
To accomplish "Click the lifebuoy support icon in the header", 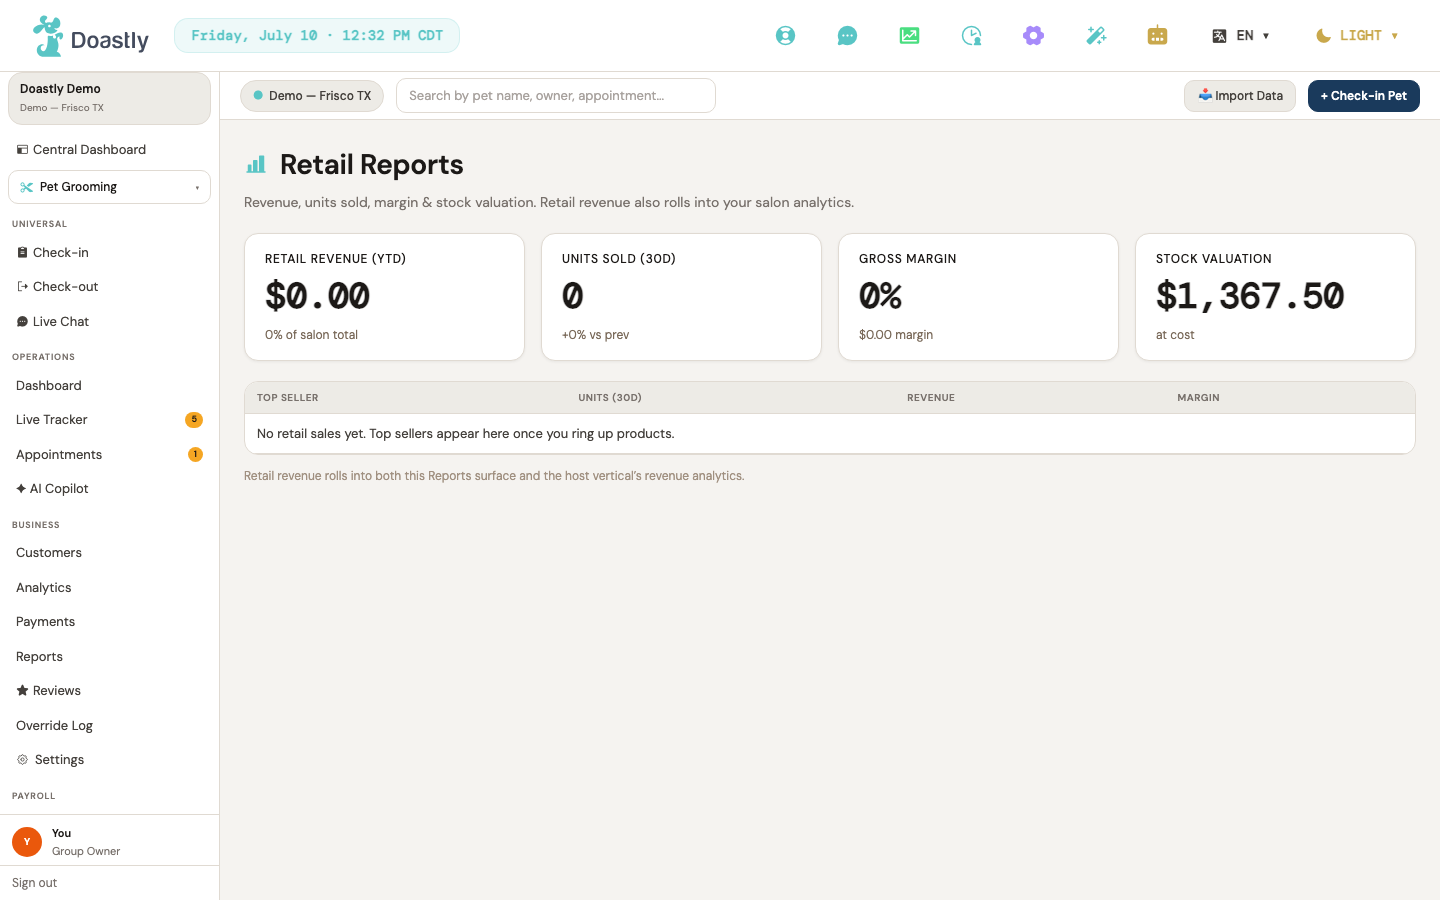I will pos(786,36).
